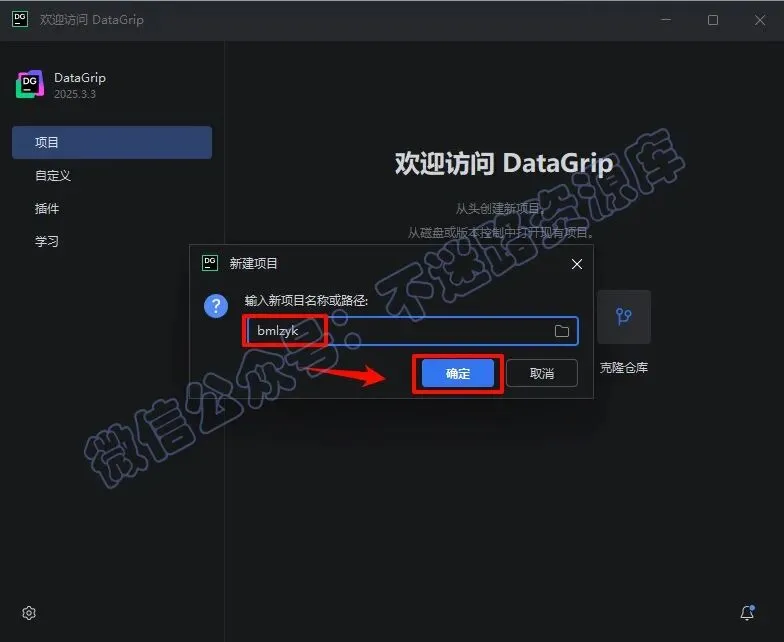
Task: Click the DataGrip logo in the sidebar
Action: tap(30, 84)
